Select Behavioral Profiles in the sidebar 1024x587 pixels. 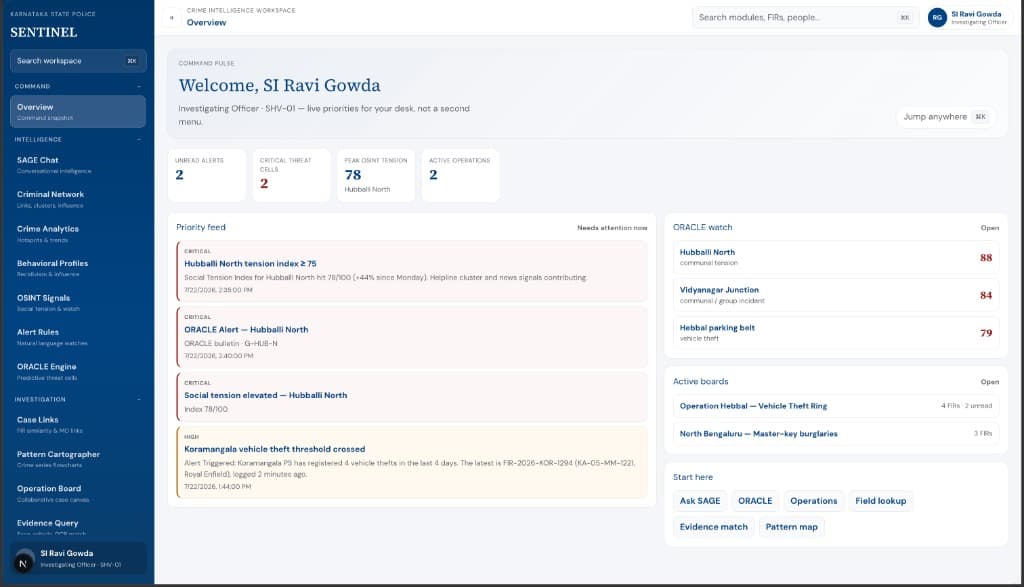[78, 268]
